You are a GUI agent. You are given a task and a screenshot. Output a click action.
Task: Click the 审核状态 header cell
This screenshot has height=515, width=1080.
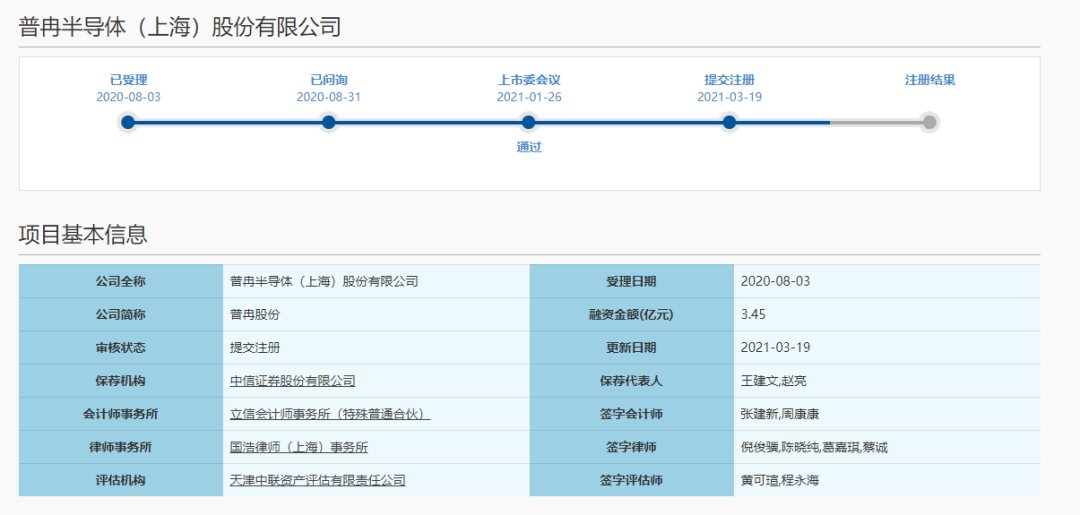(121, 348)
